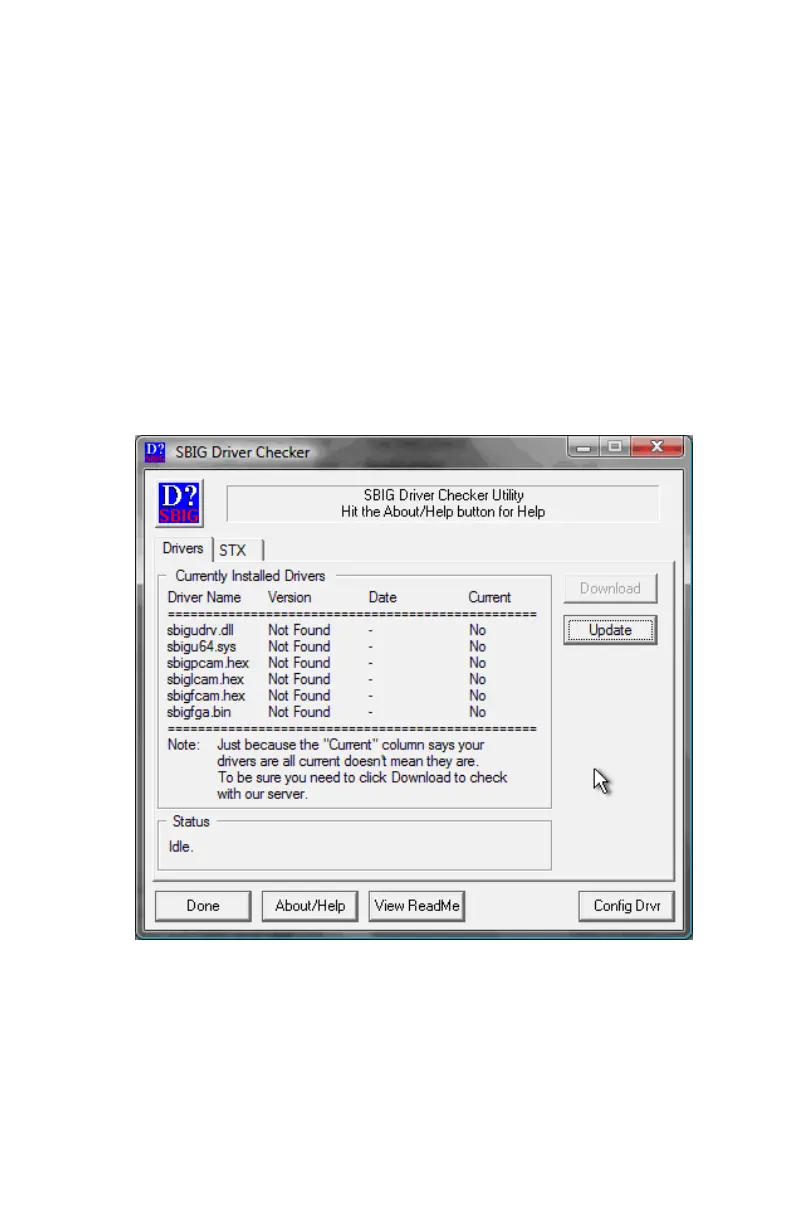
Task: Click the Done button
Action: (203, 906)
